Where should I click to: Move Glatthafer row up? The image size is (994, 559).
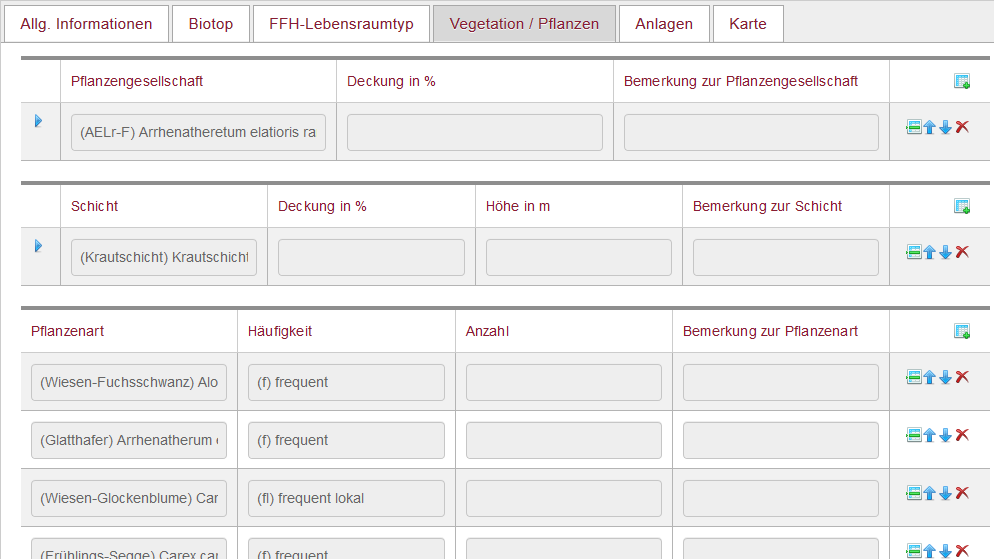(x=929, y=435)
